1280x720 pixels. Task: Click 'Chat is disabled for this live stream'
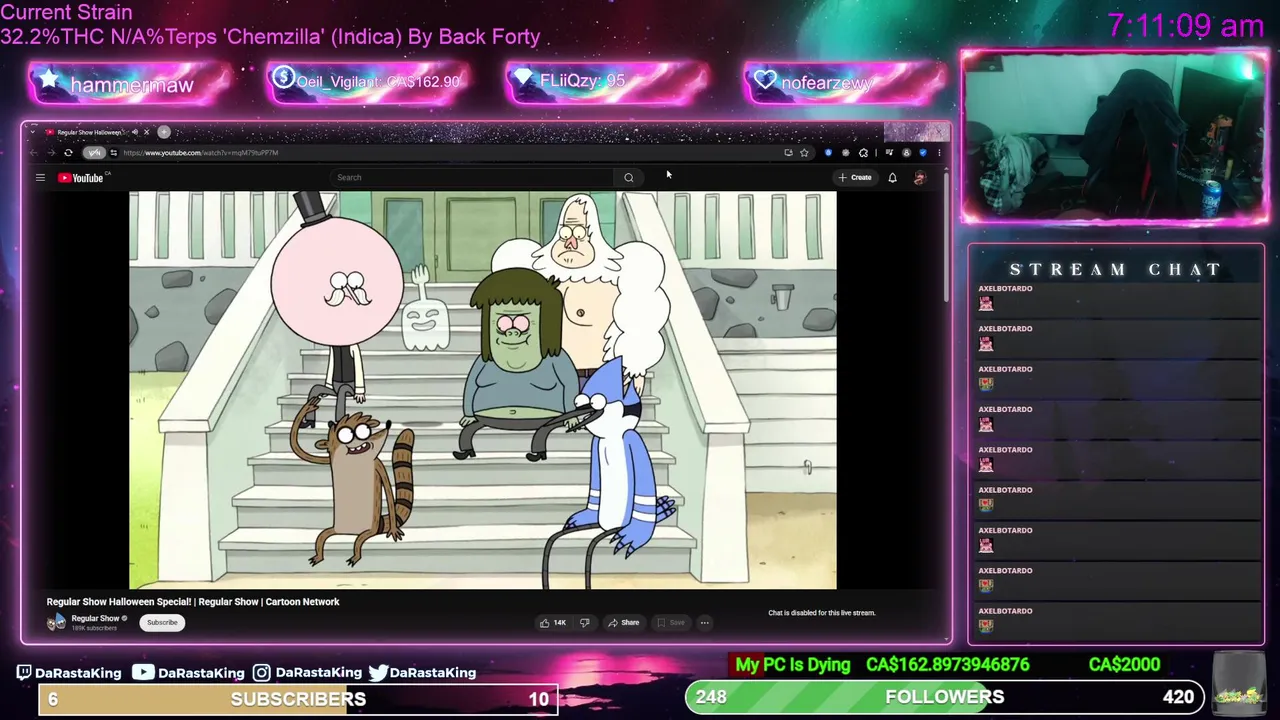coord(821,613)
